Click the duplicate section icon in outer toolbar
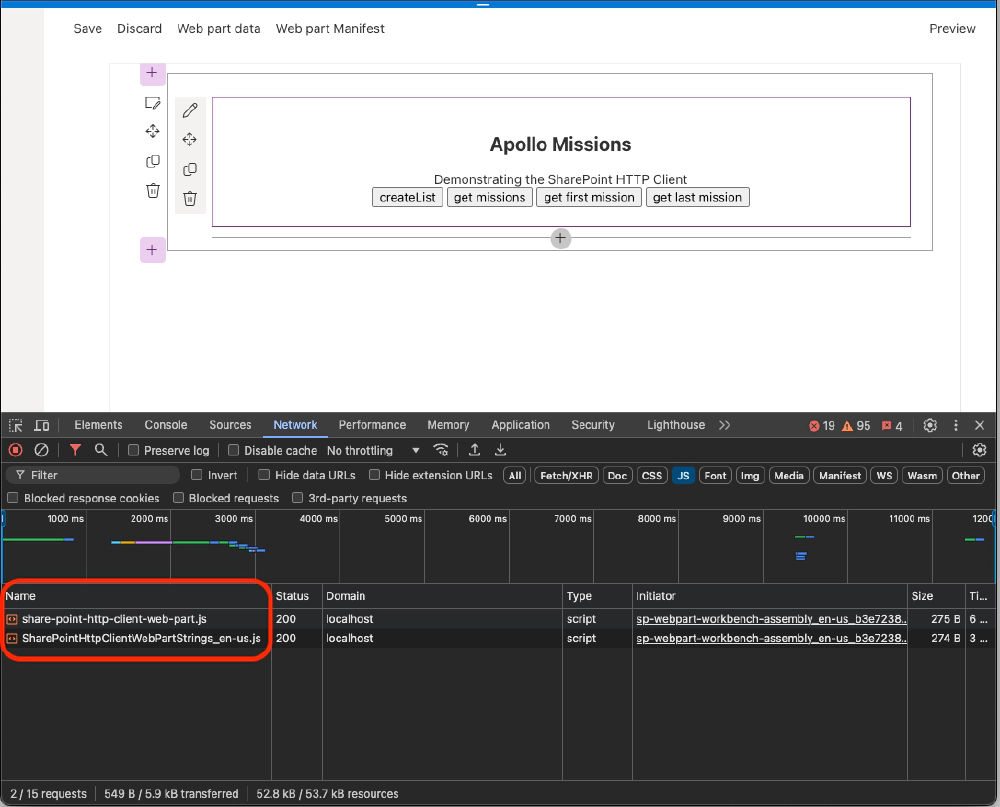1000x807 pixels. pyautogui.click(x=152, y=161)
